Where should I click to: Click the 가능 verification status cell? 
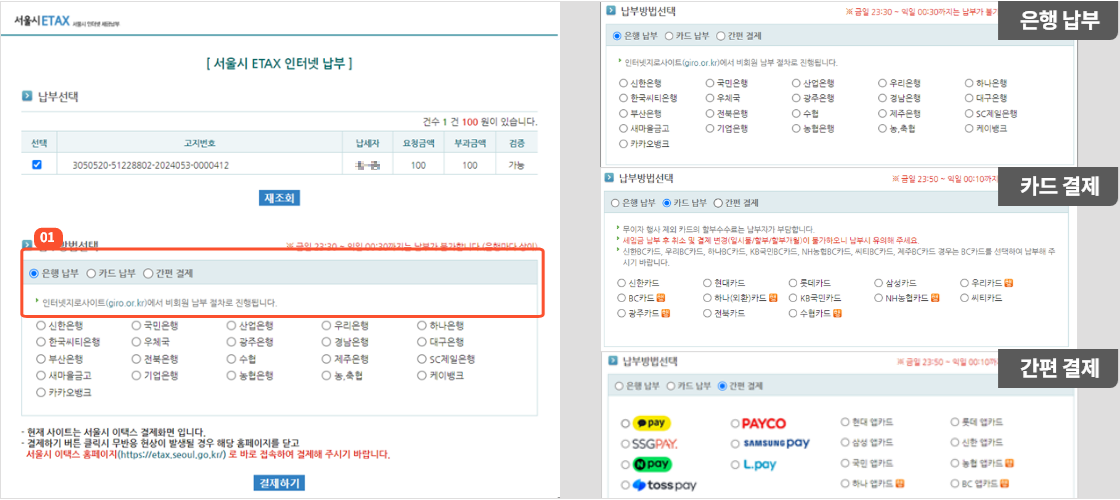[515, 165]
